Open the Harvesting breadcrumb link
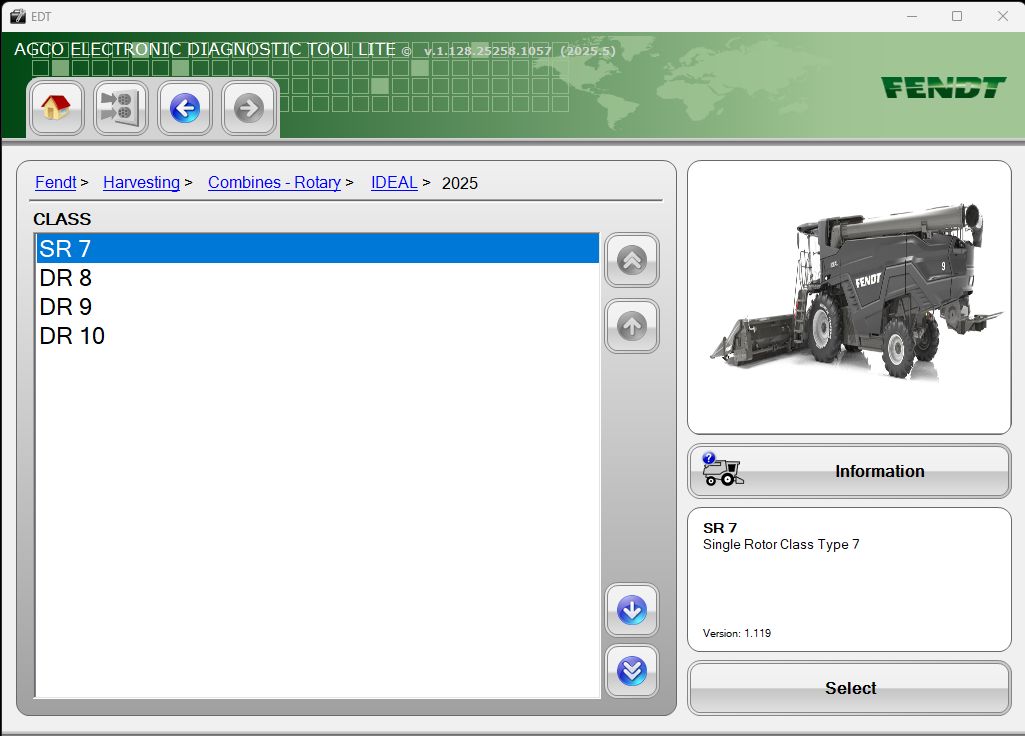 tap(141, 182)
